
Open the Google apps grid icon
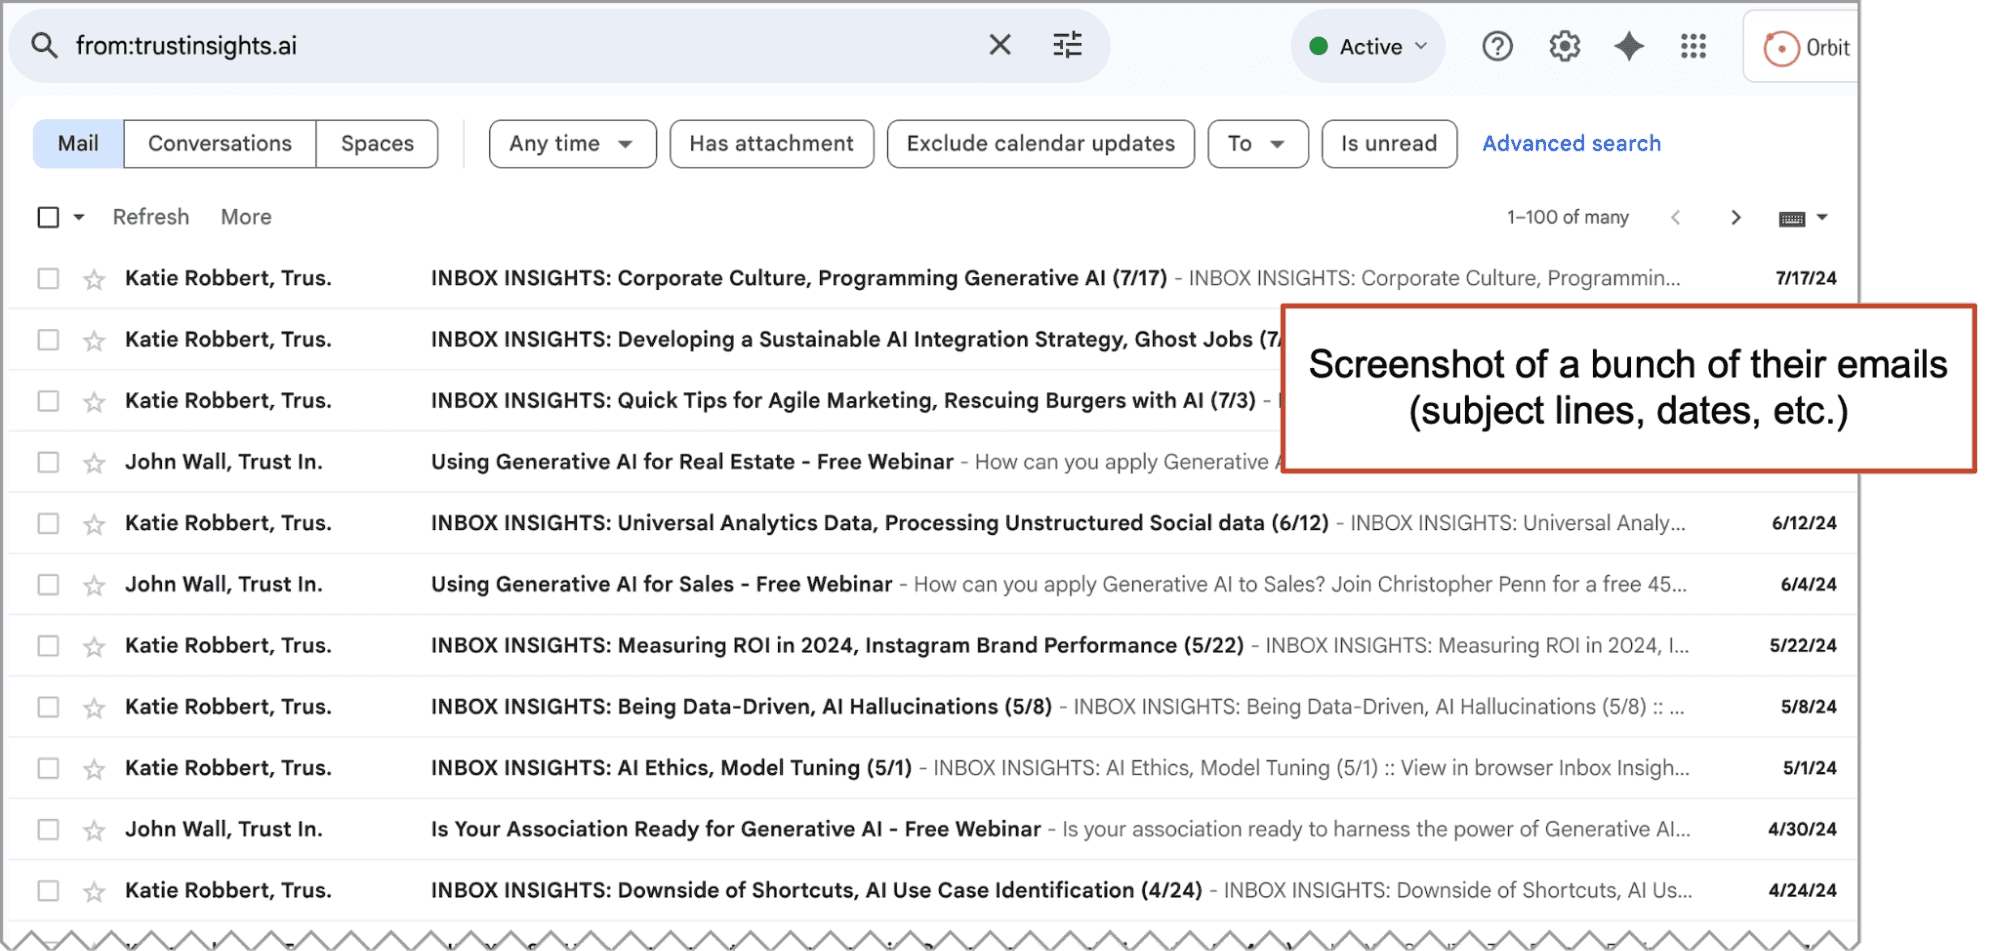tap(1693, 46)
